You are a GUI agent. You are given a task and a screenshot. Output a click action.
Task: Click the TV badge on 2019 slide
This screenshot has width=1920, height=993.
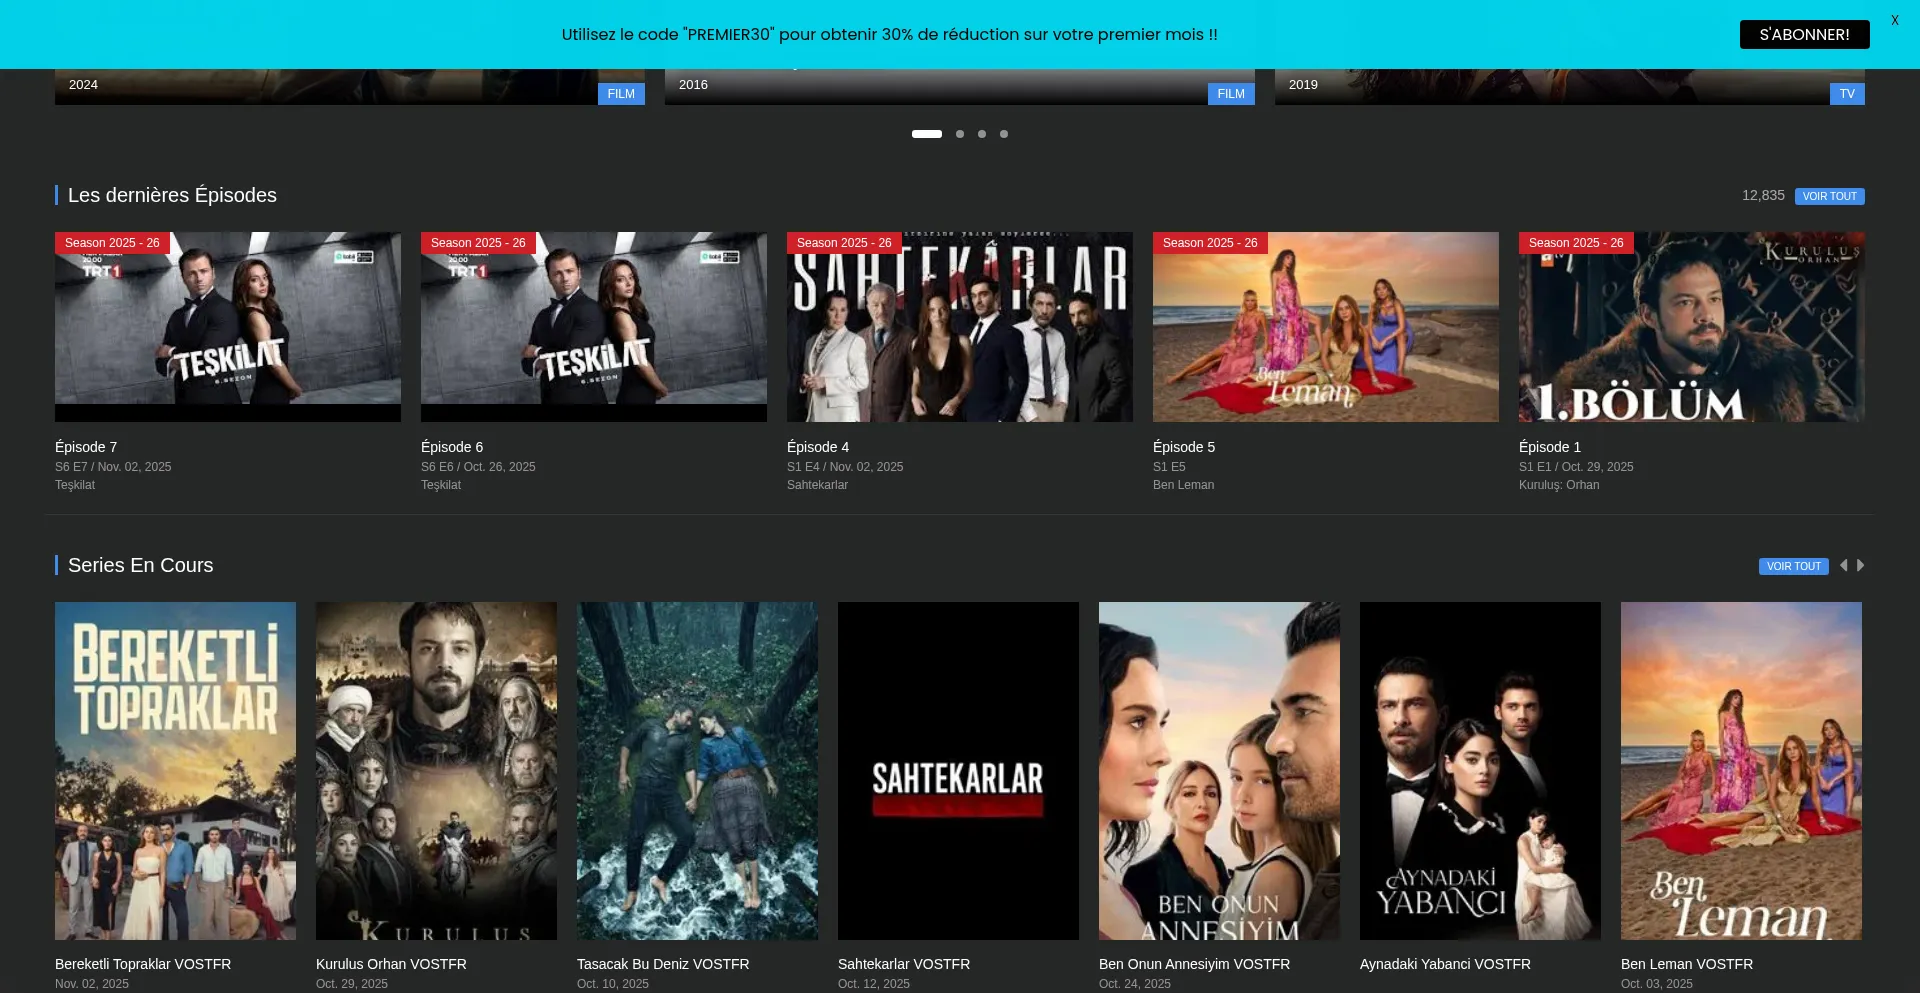point(1847,94)
